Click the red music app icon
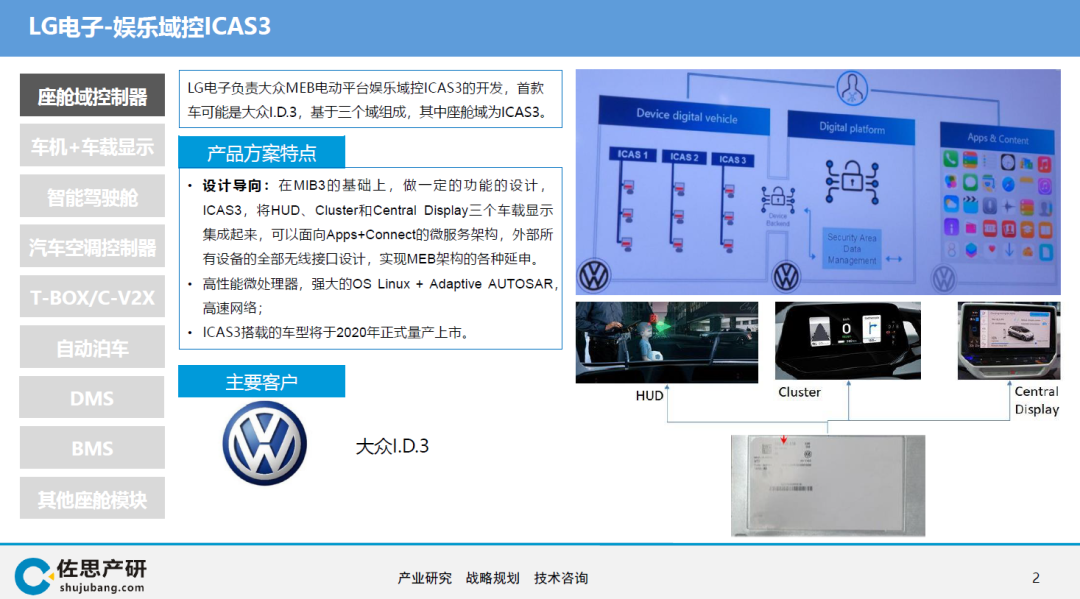1080x599 pixels. (1044, 165)
